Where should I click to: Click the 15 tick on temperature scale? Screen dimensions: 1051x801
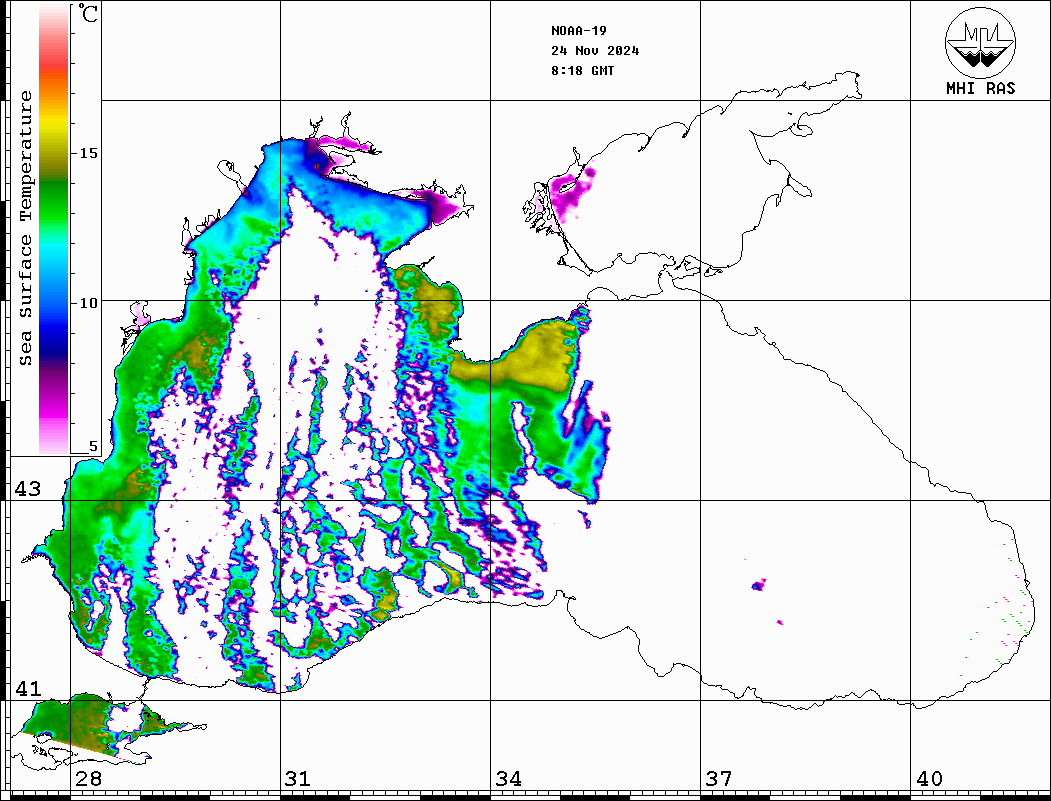pos(88,153)
